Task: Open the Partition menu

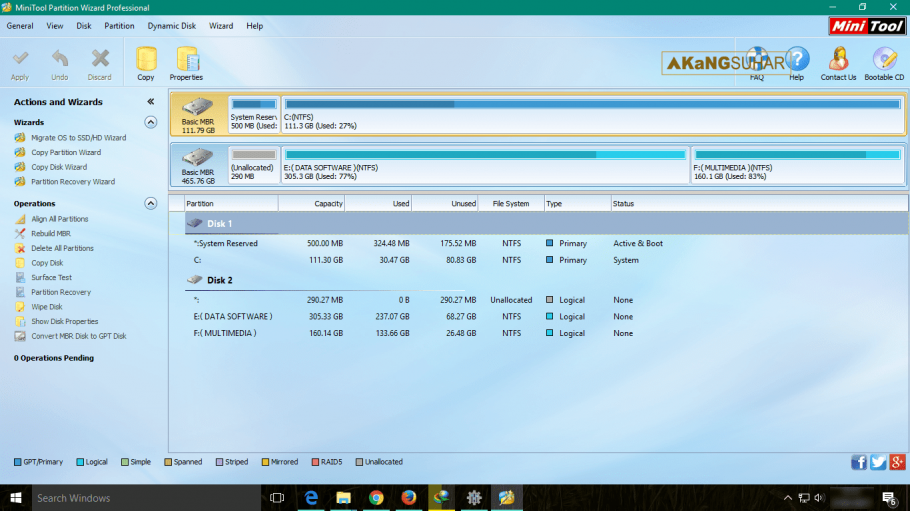Action: 119,26
